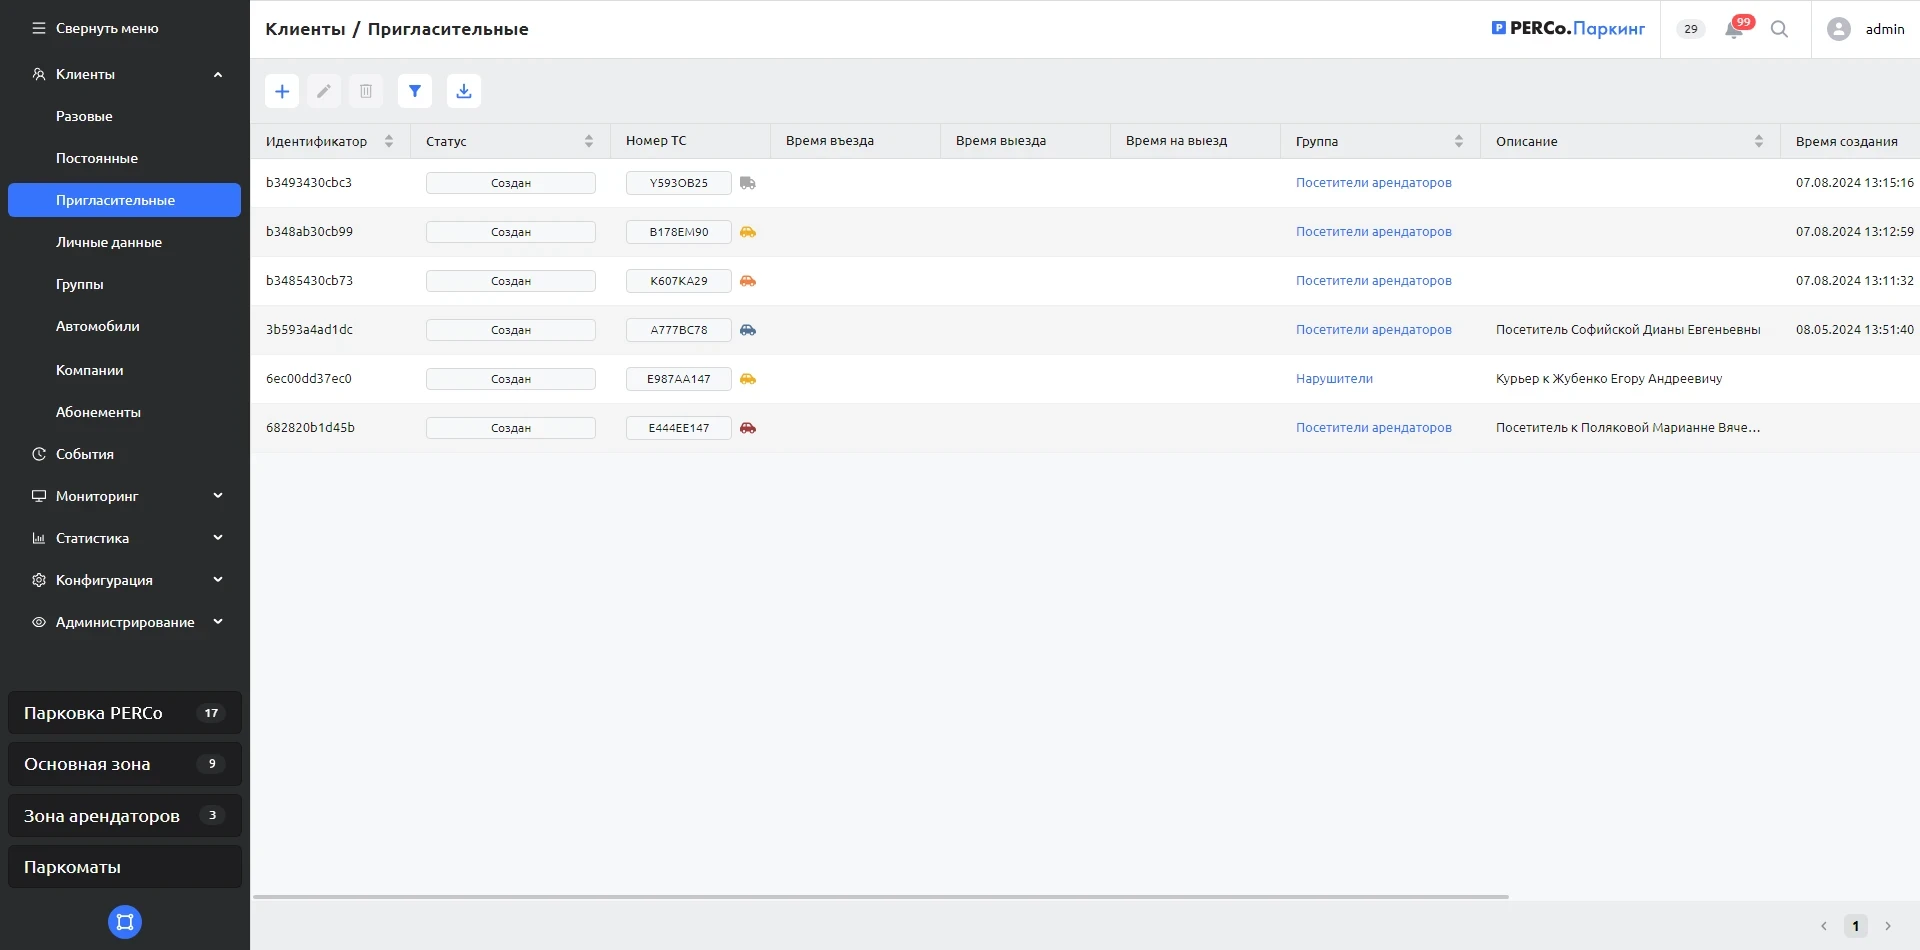Open the Нарушители group link

click(1334, 379)
